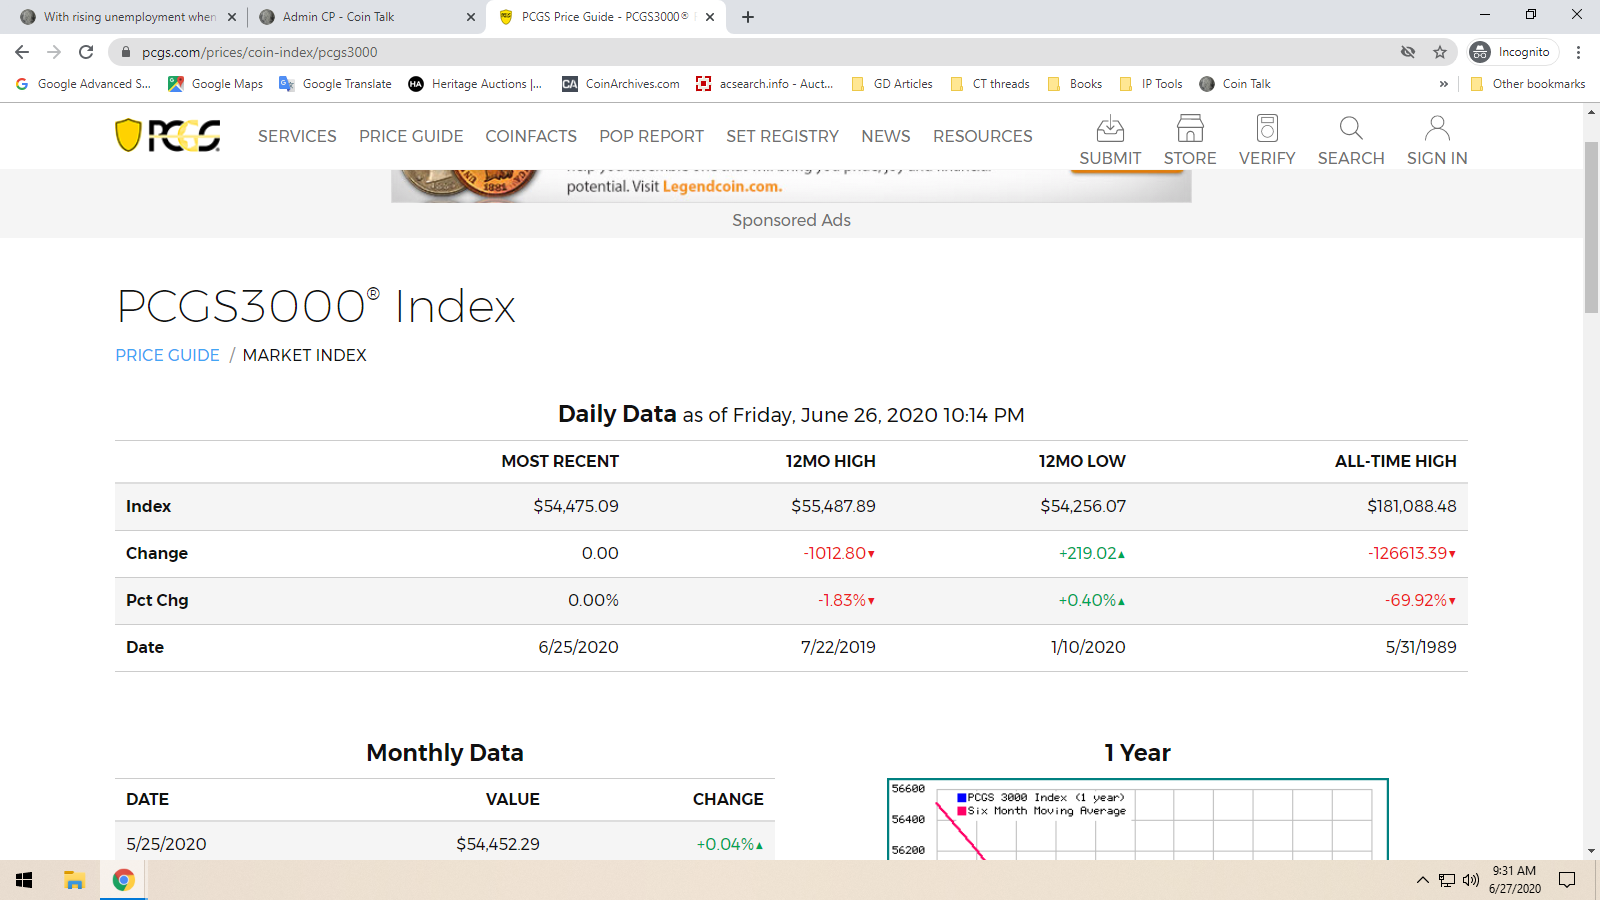Image resolution: width=1600 pixels, height=900 pixels.
Task: Click the Sign In person icon
Action: [x=1437, y=140]
